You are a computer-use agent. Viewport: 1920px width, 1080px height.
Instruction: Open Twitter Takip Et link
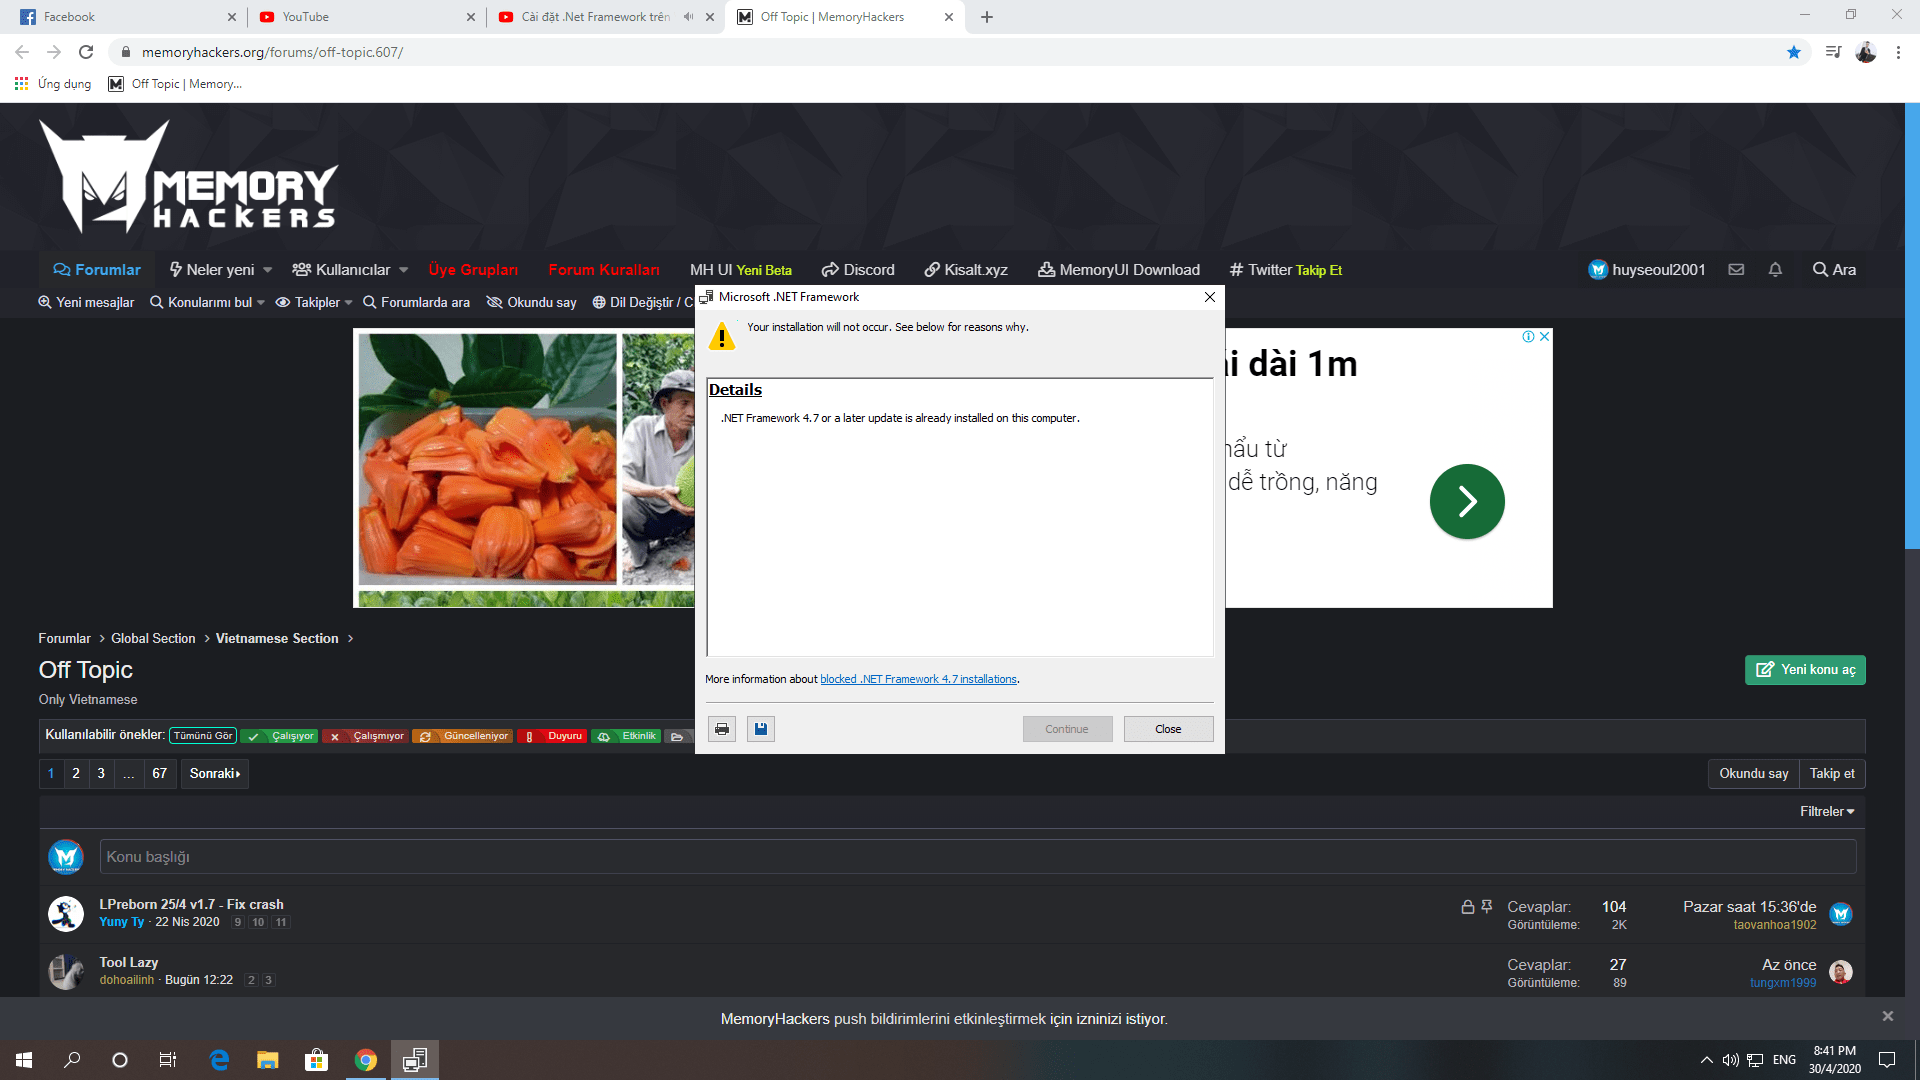(x=1286, y=270)
